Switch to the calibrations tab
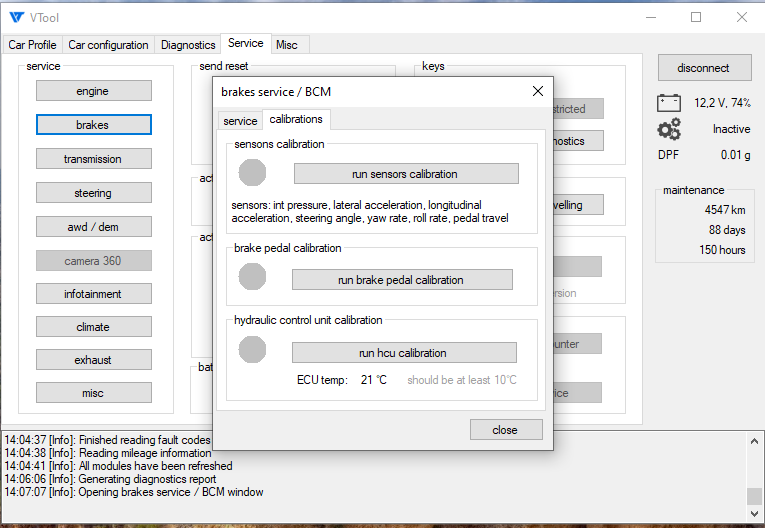The height and width of the screenshot is (528, 765). (x=296, y=119)
